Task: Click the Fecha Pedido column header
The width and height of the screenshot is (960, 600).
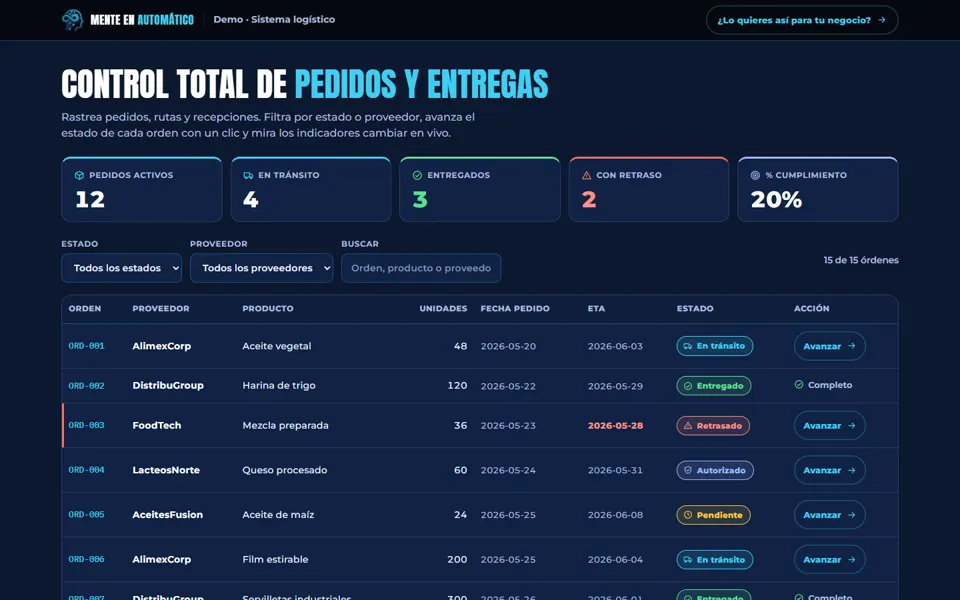Action: 515,309
